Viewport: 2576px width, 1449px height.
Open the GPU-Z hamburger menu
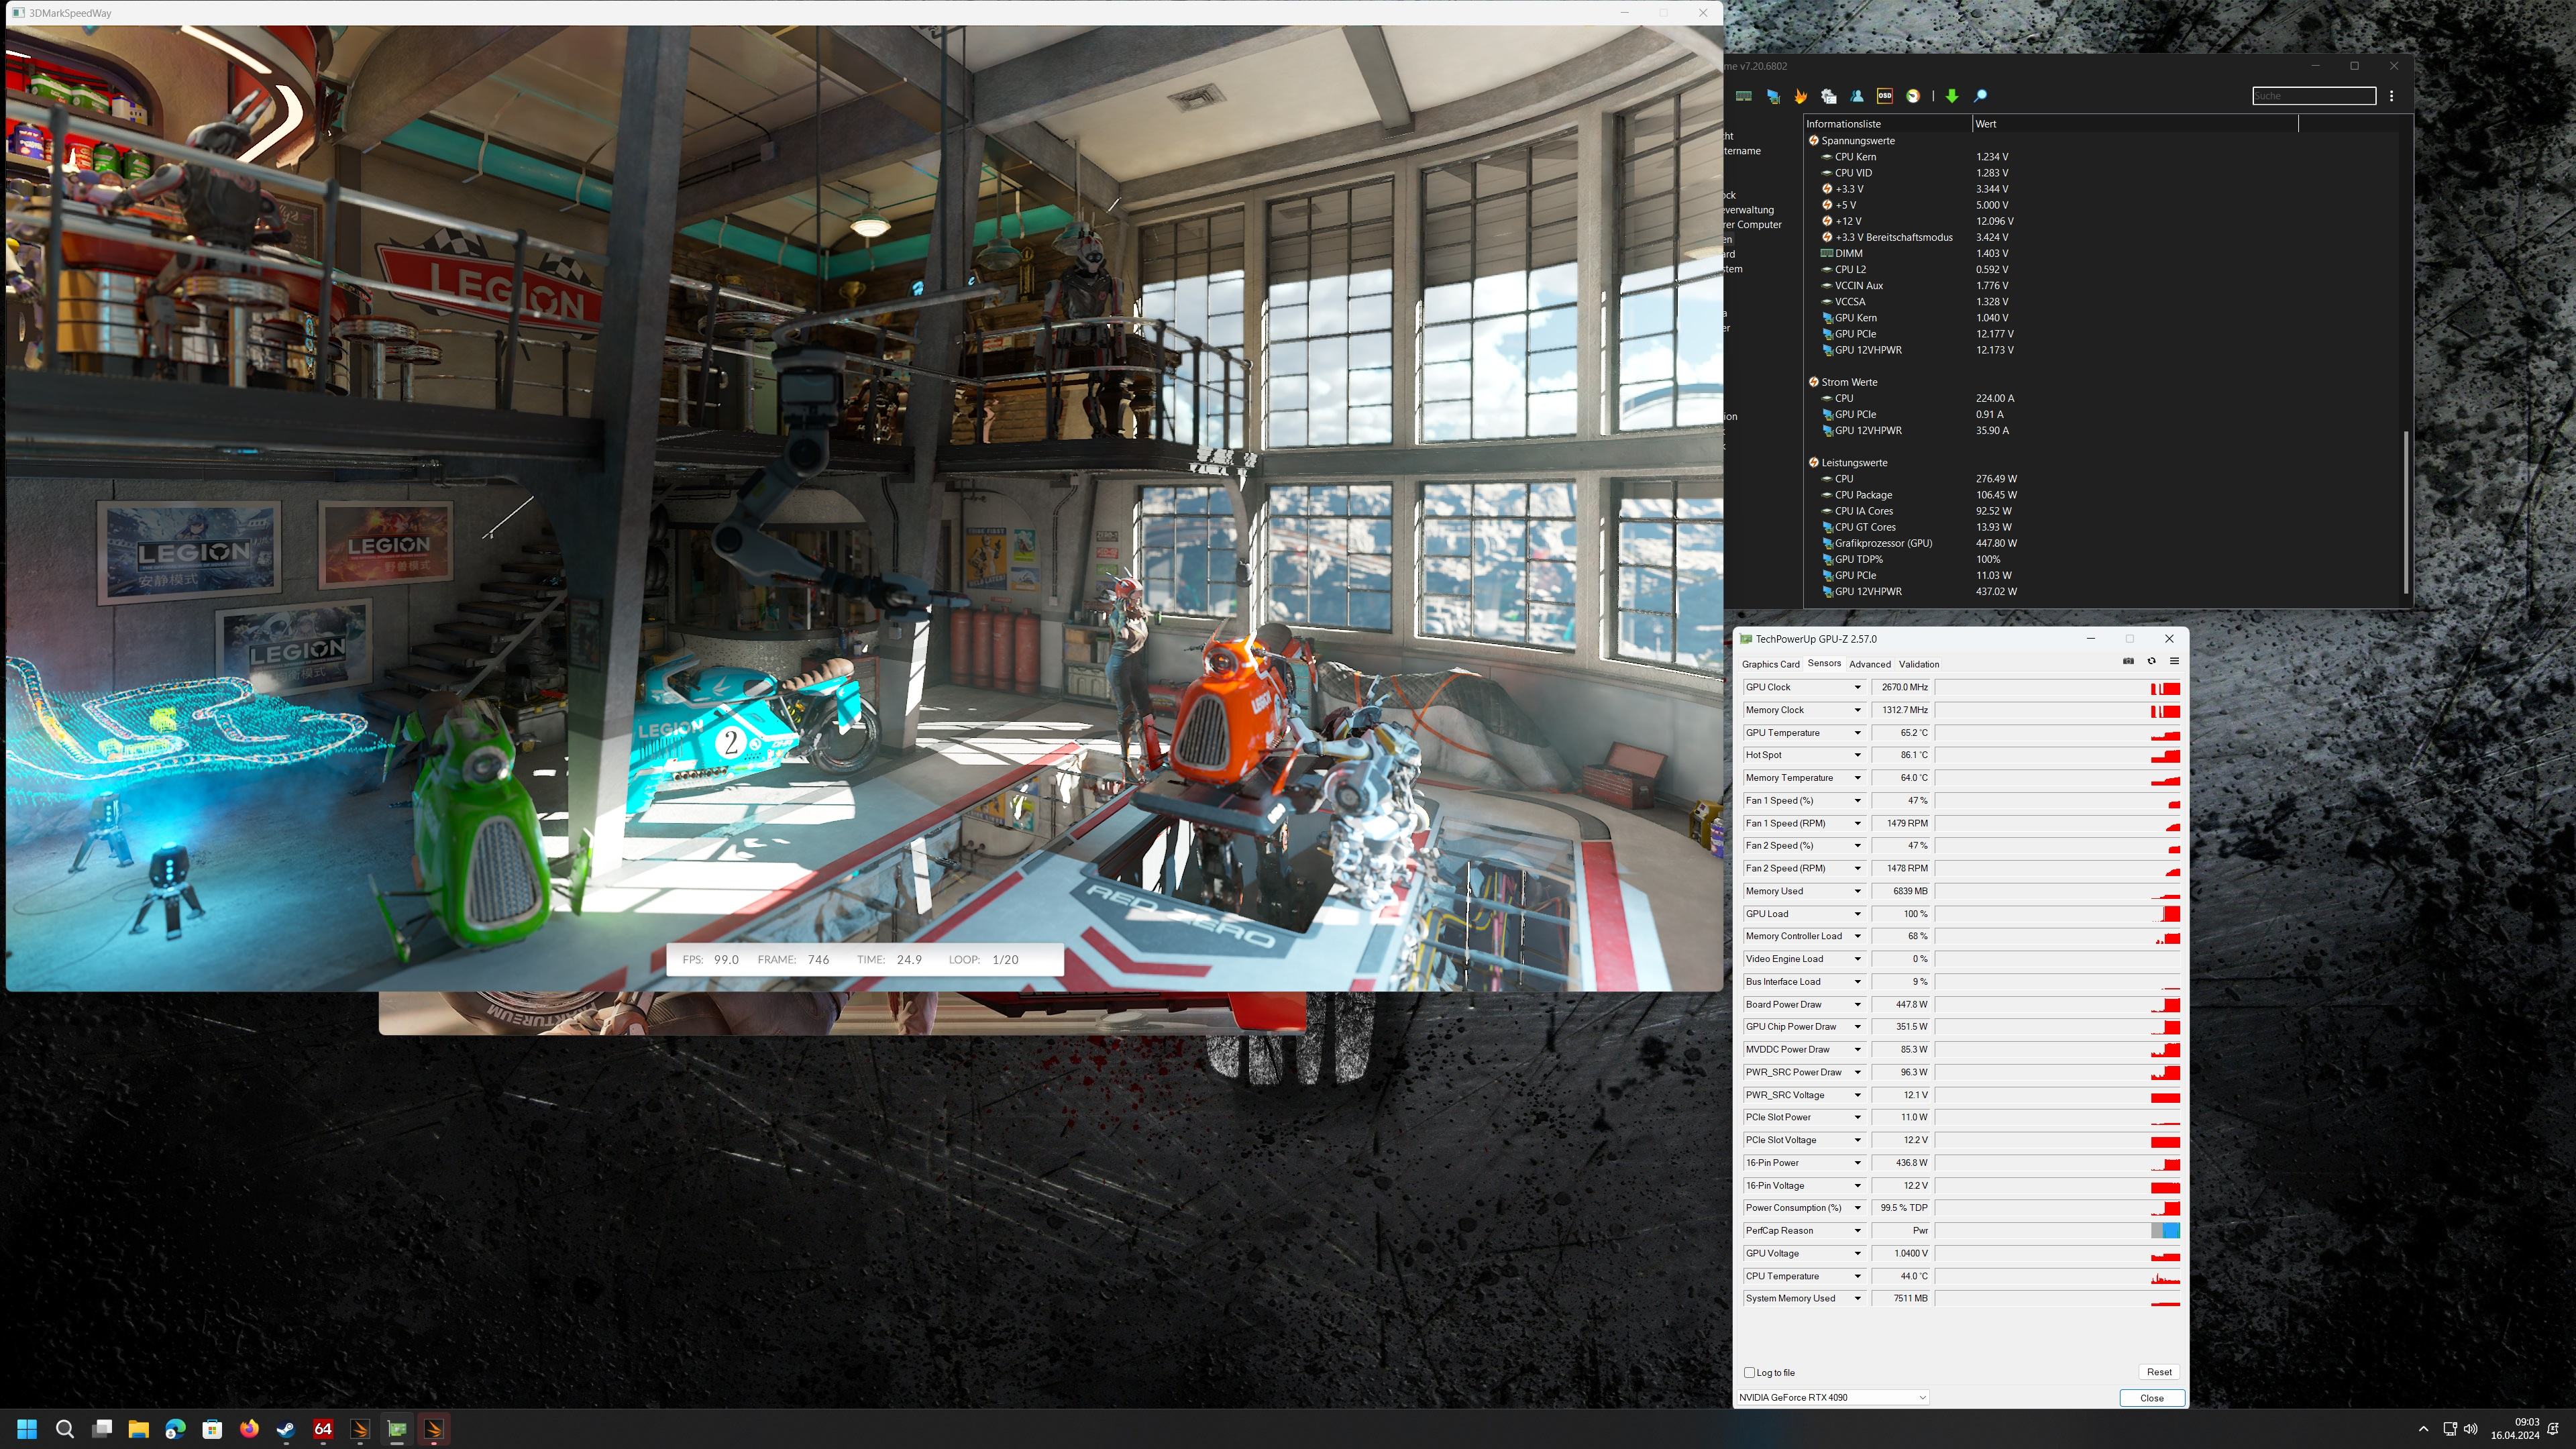(2174, 661)
